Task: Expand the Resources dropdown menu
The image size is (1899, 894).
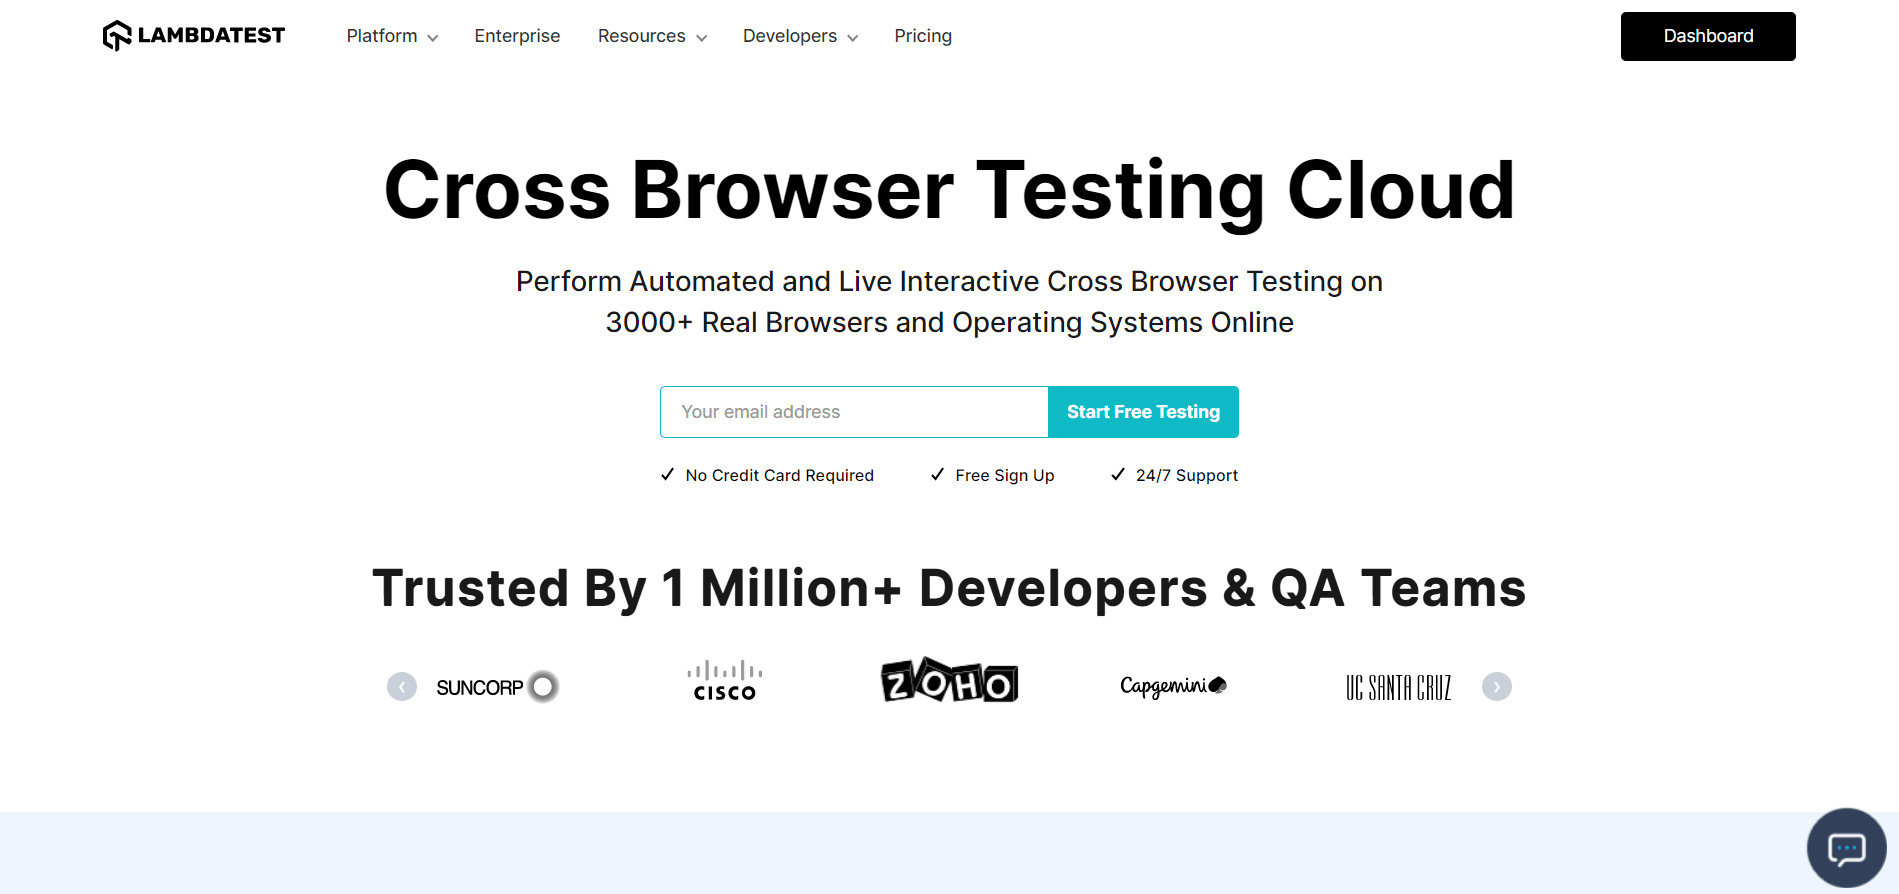Action: click(x=652, y=36)
